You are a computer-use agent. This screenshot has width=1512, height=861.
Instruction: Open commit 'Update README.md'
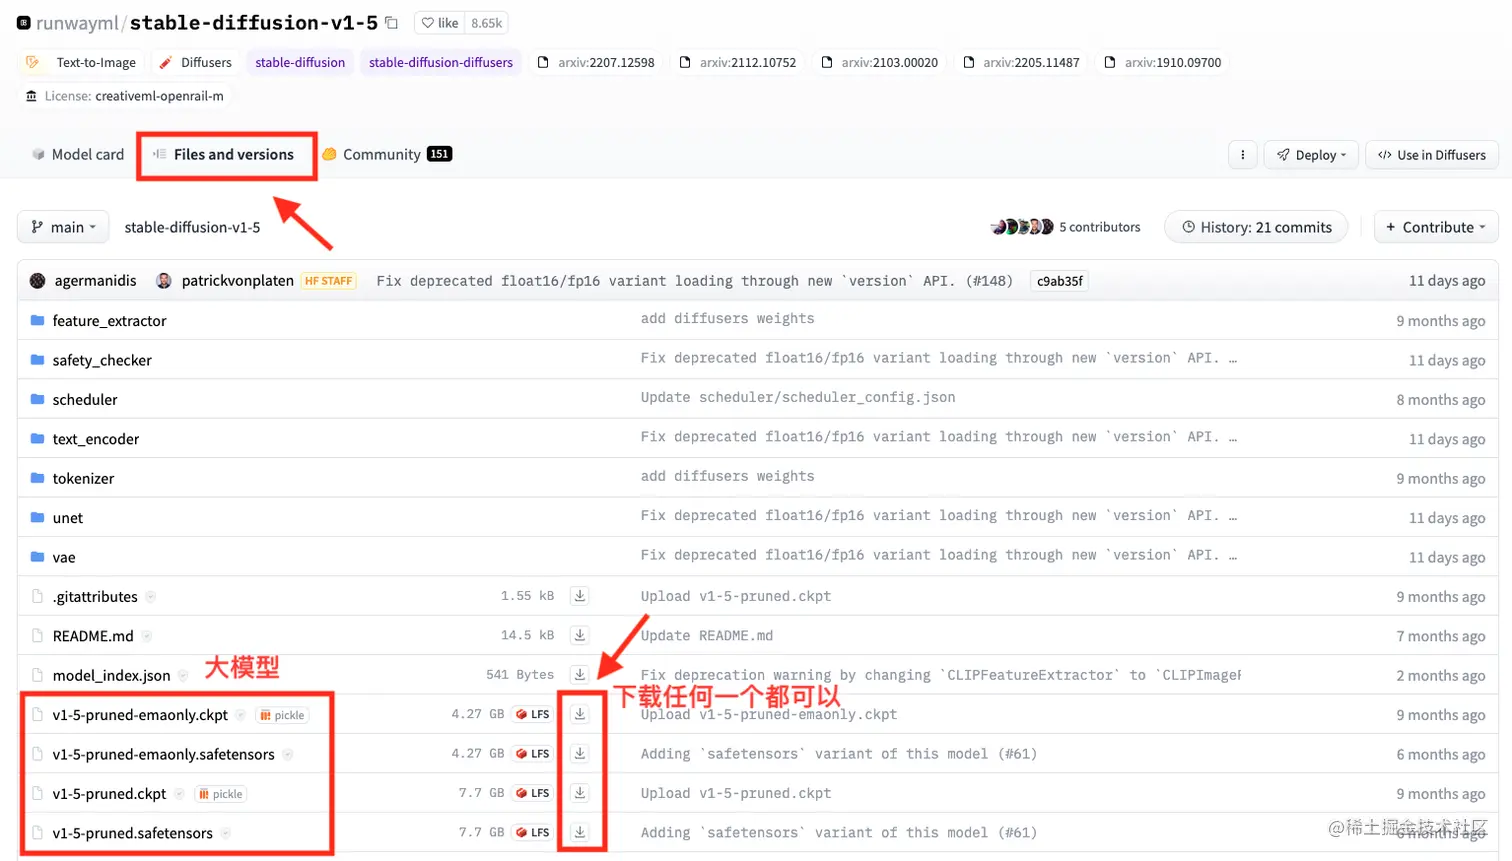[707, 636]
